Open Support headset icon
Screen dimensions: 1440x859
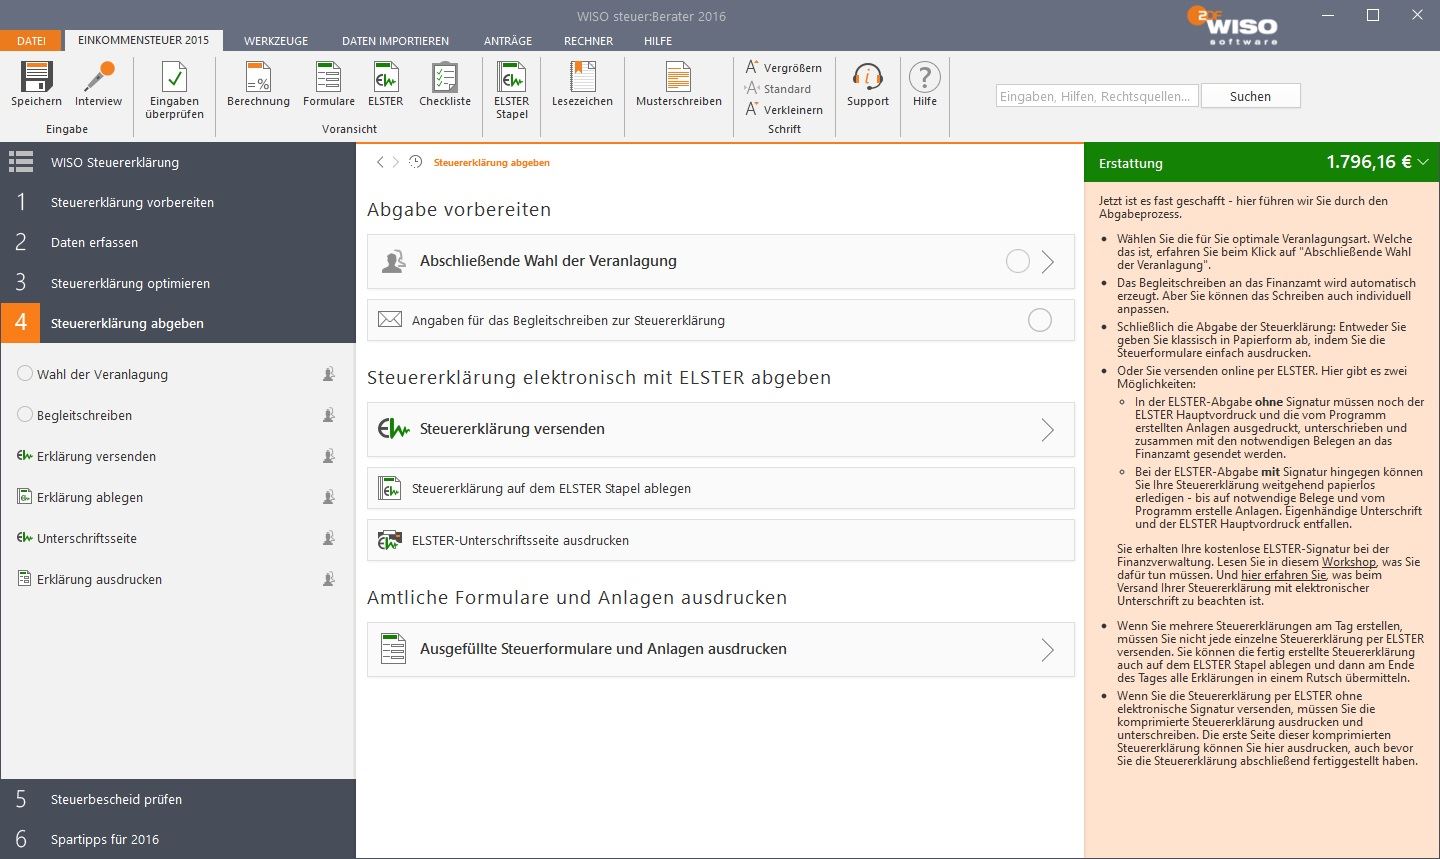pyautogui.click(x=867, y=77)
